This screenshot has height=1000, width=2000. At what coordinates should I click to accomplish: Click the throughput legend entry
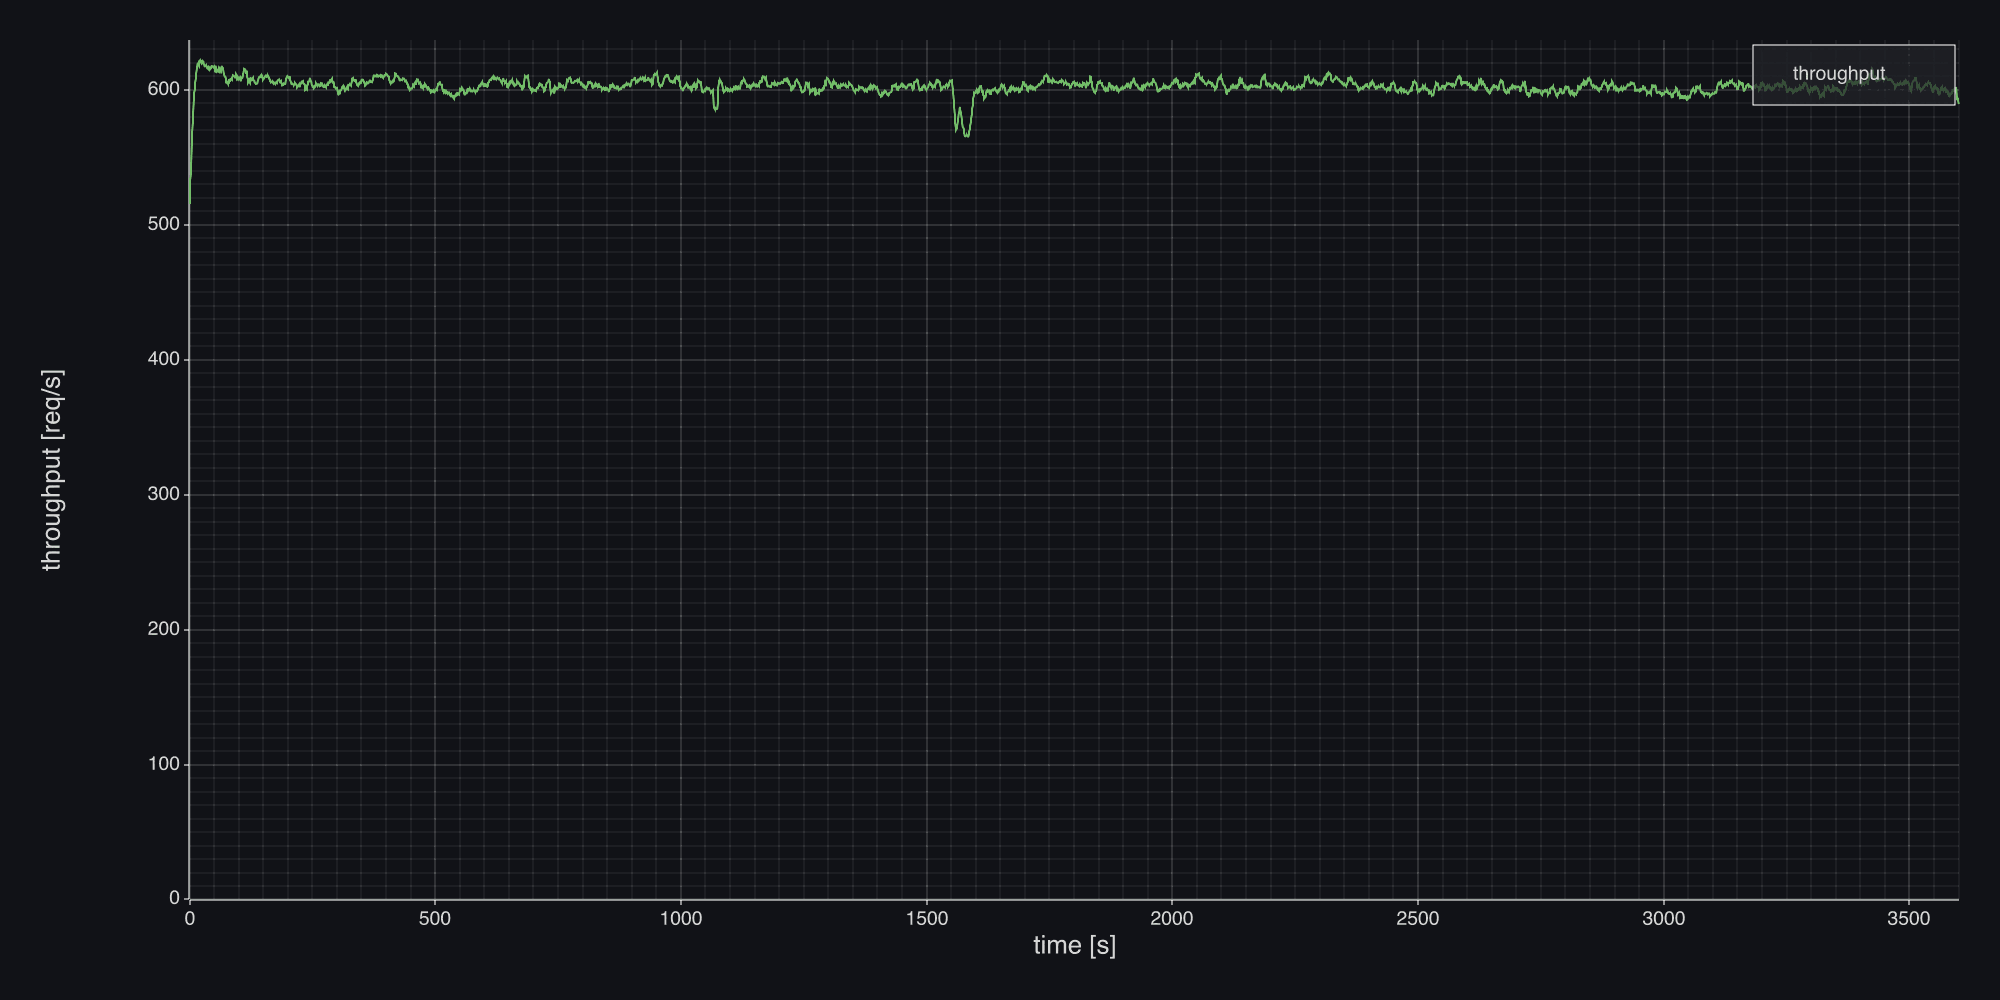click(1838, 74)
